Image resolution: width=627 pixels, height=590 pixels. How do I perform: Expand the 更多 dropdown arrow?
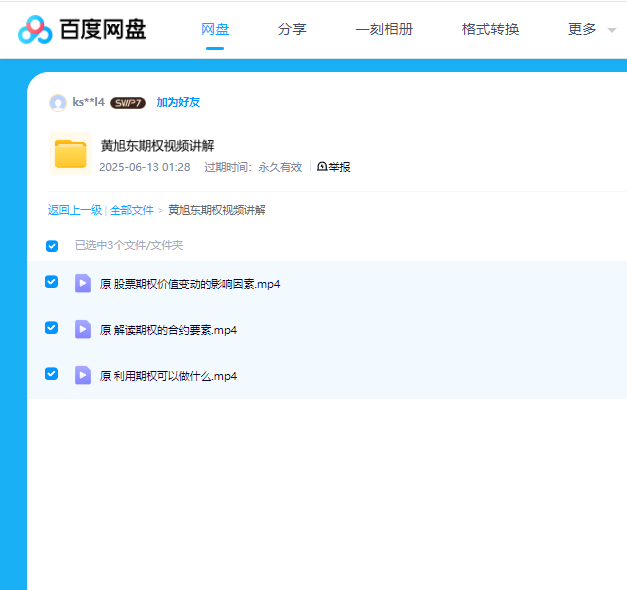click(x=611, y=31)
